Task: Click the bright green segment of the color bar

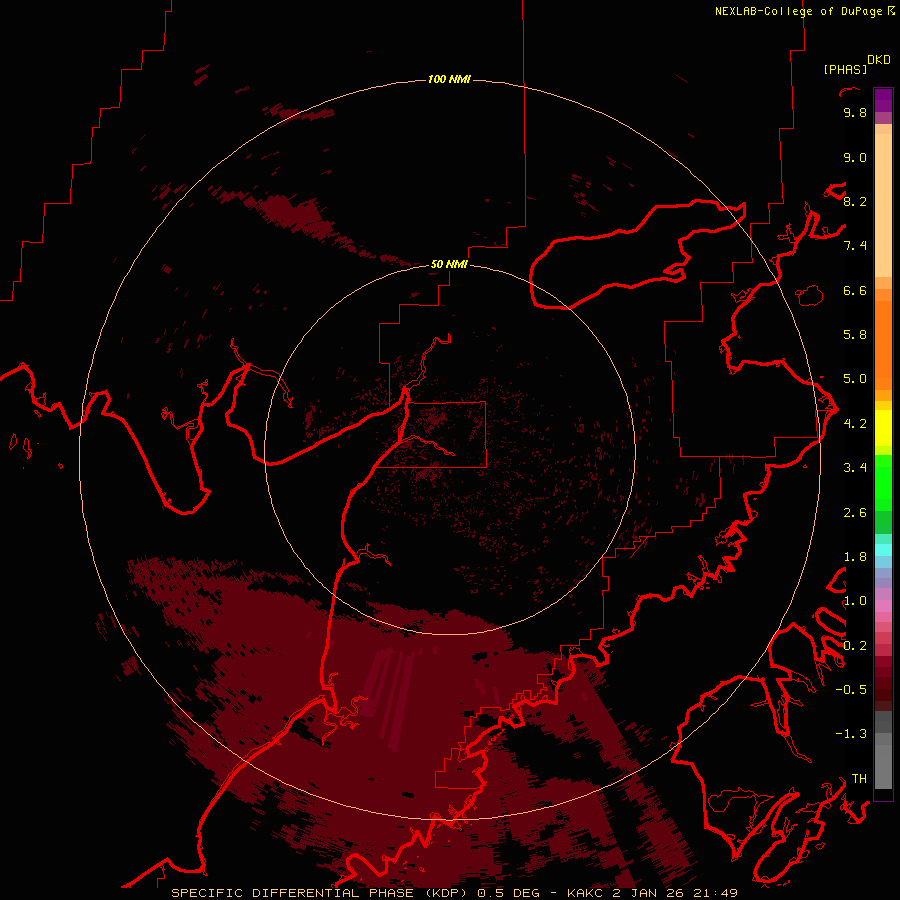Action: (883, 483)
